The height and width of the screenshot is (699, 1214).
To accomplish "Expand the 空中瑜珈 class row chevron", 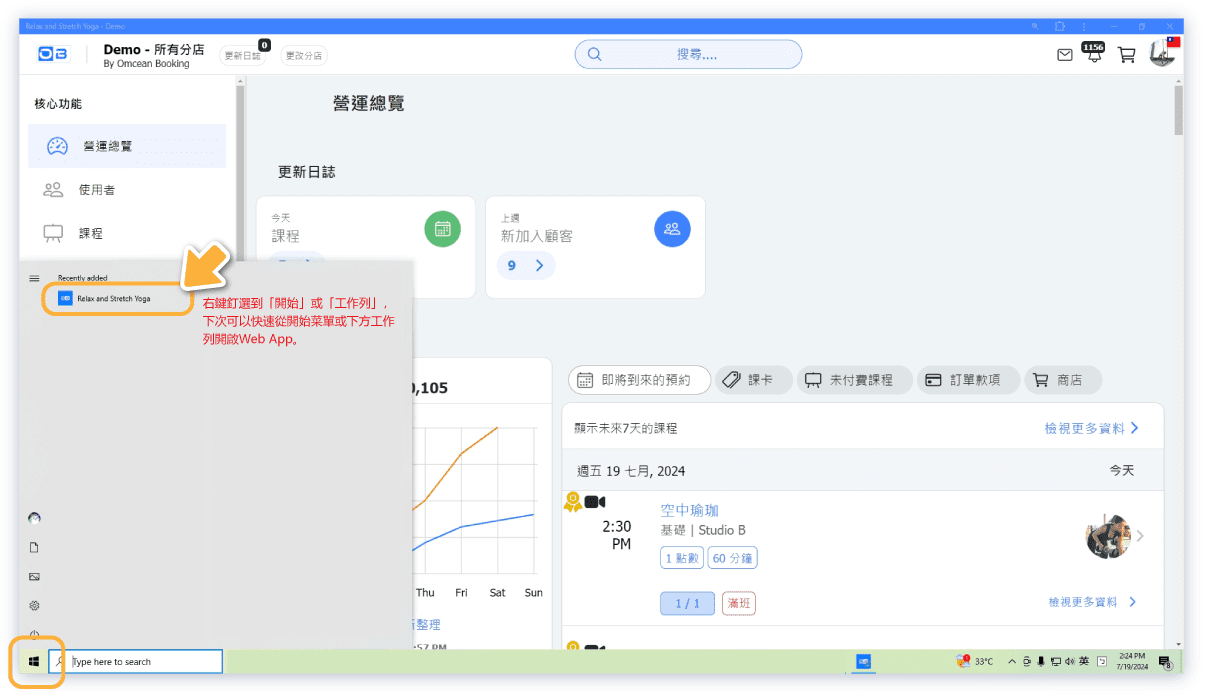I will (x=1140, y=536).
